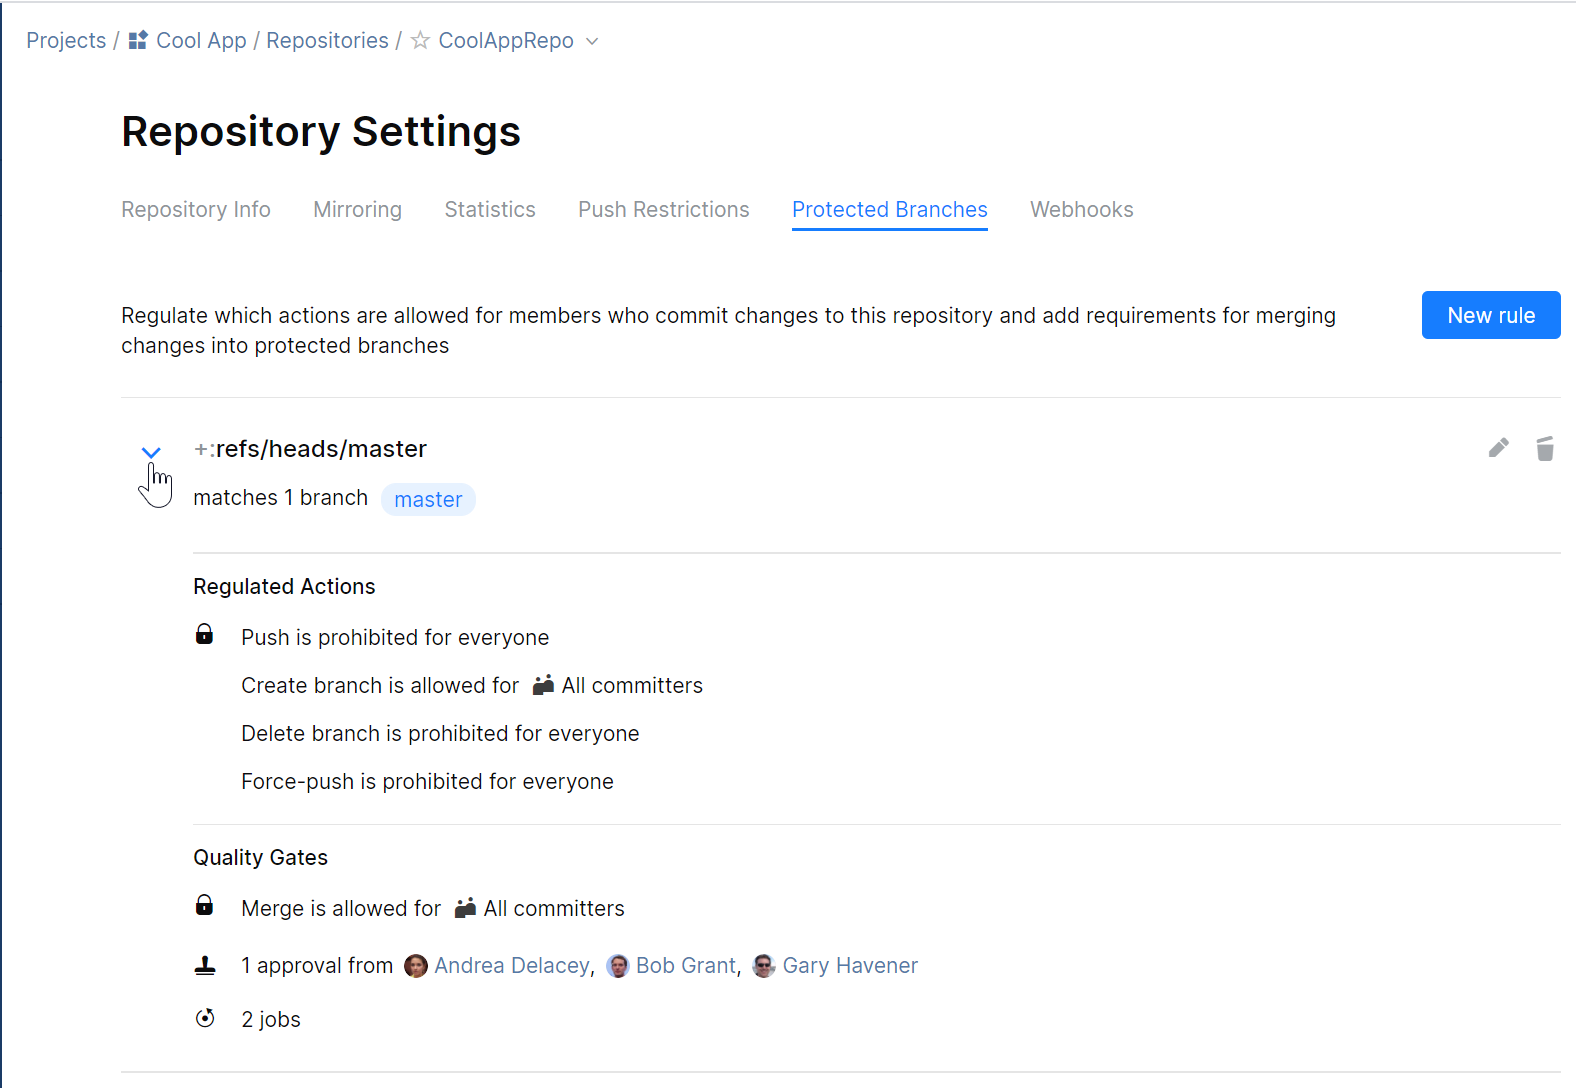Click the New rule button
Viewport: 1576px width, 1088px height.
(x=1490, y=315)
